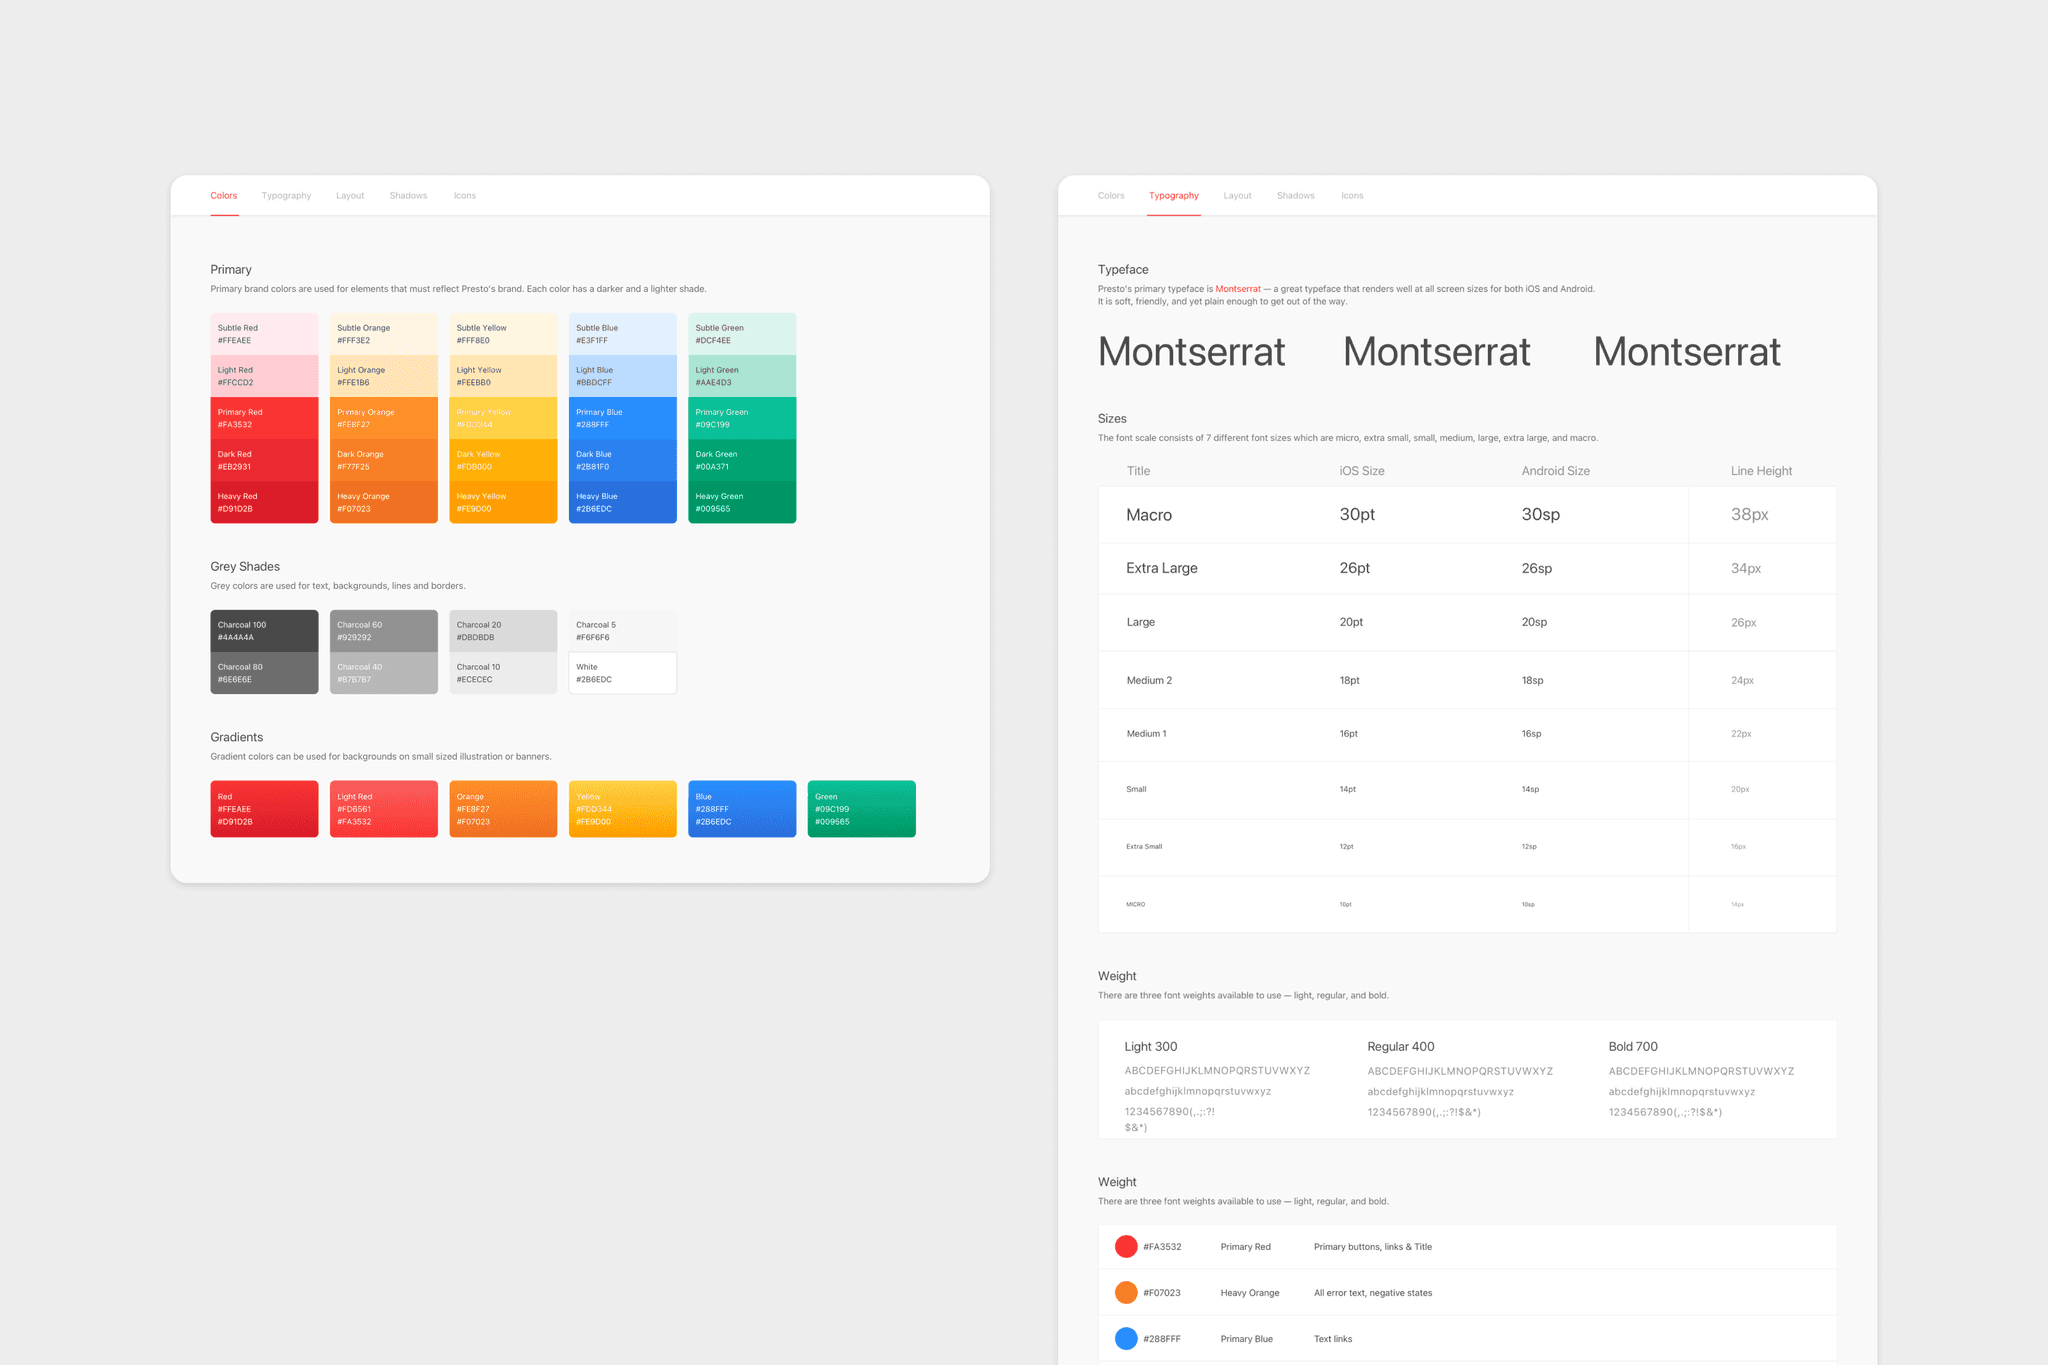
Task: Pick the Charcoal 60 grey swatch
Action: pos(384,631)
